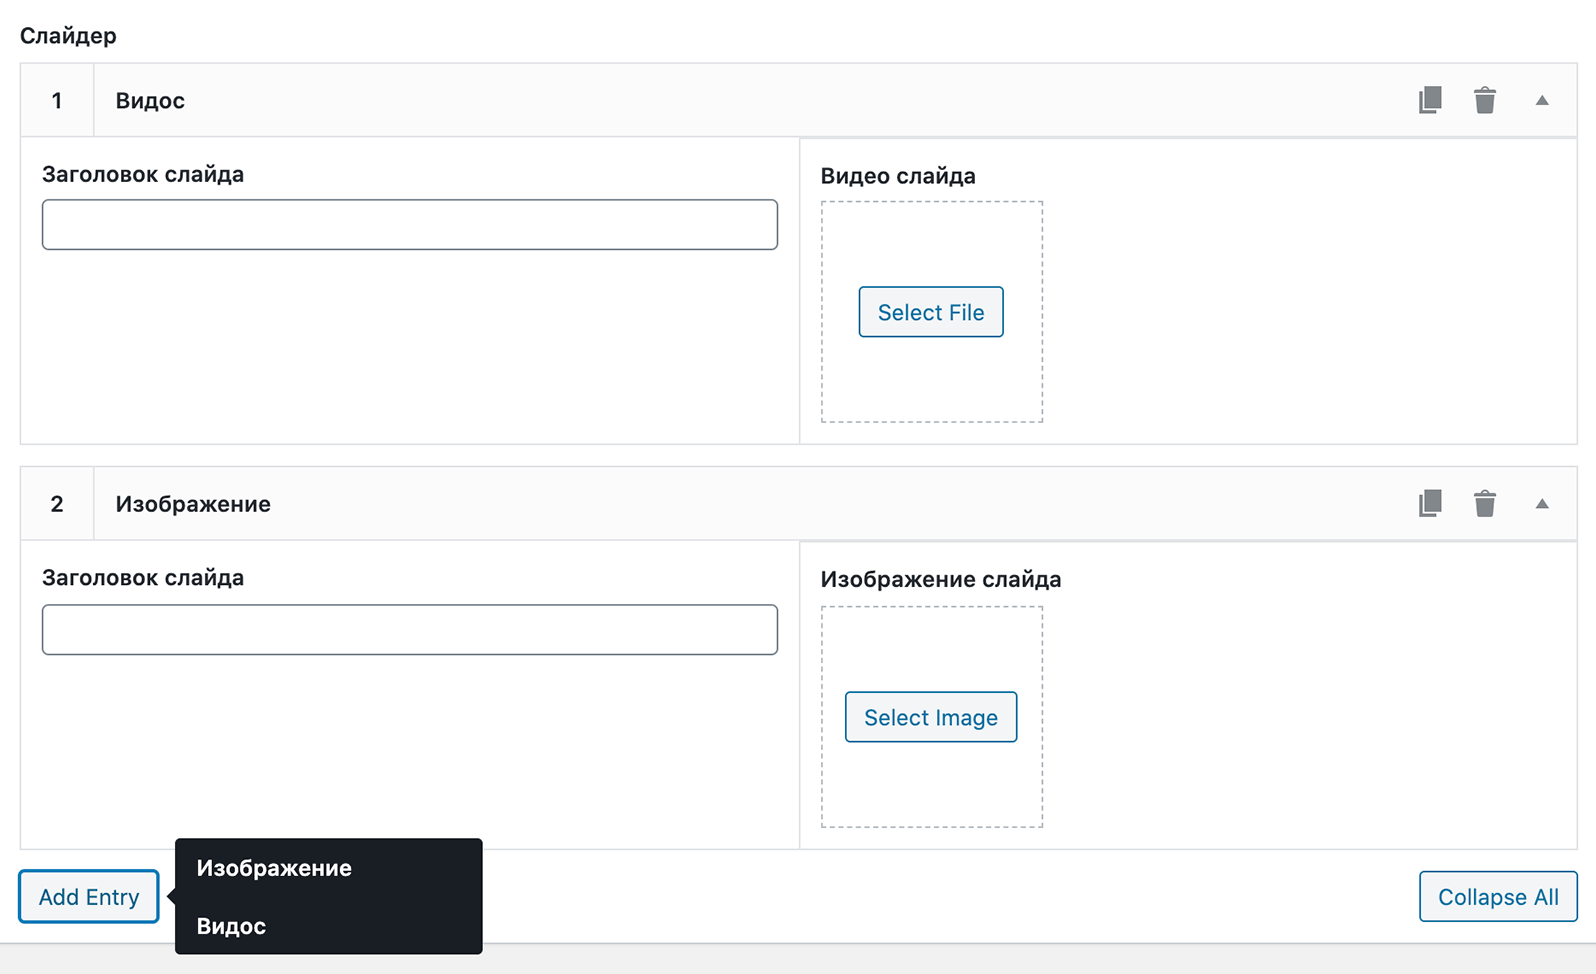Focus the Заголовок слайда field in entry 2
Viewport: 1596px width, 974px height.
point(410,630)
